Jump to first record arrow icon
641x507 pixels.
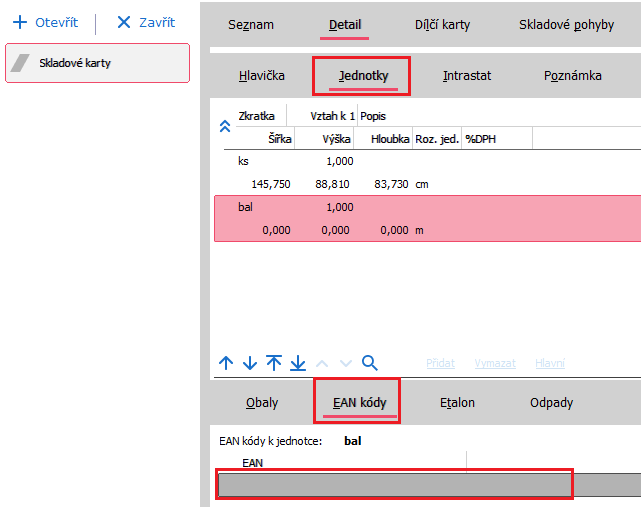tap(274, 363)
